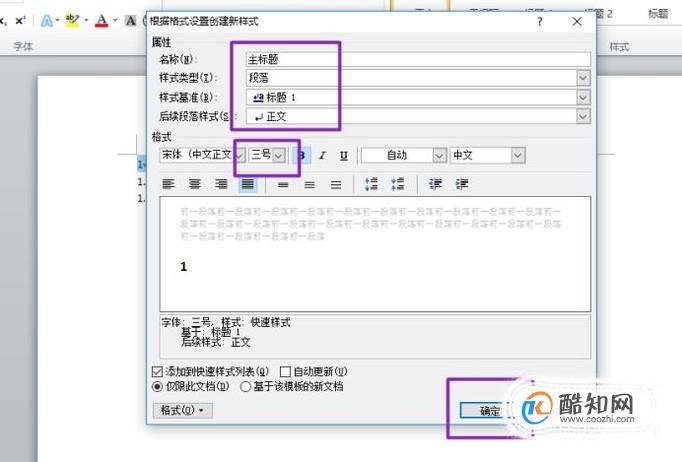682x462 pixels.
Task: Enable the 自动更新 checkbox
Action: pyautogui.click(x=285, y=372)
